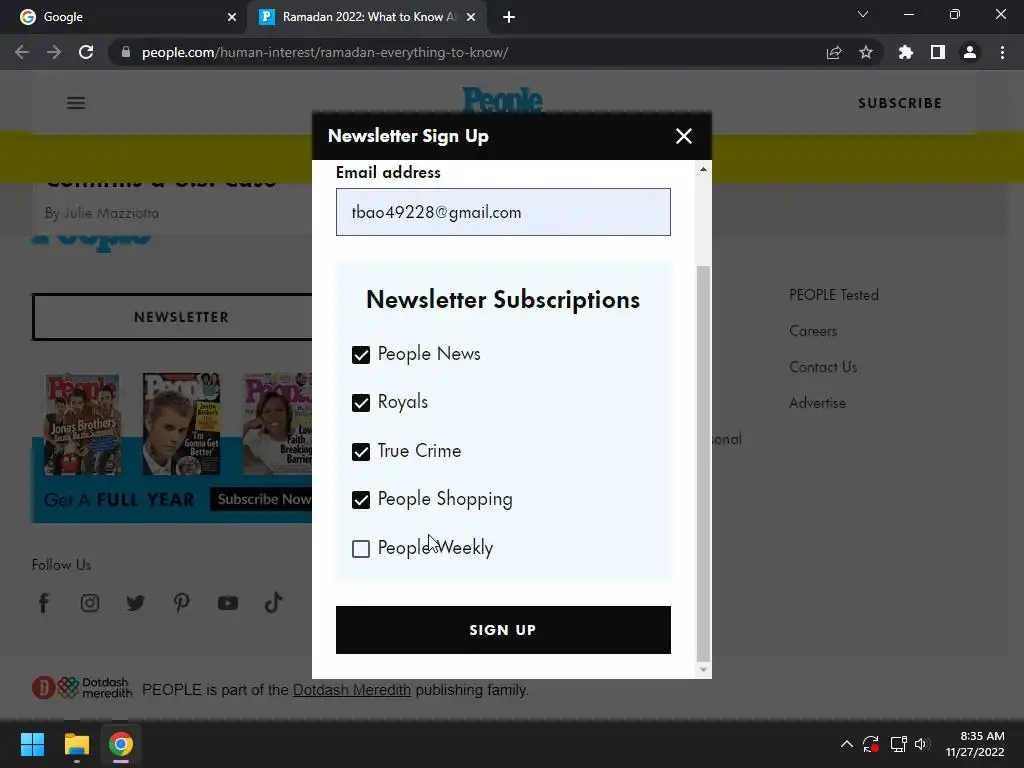The height and width of the screenshot is (768, 1024).
Task: Go forward in browser history
Action: [x=54, y=52]
